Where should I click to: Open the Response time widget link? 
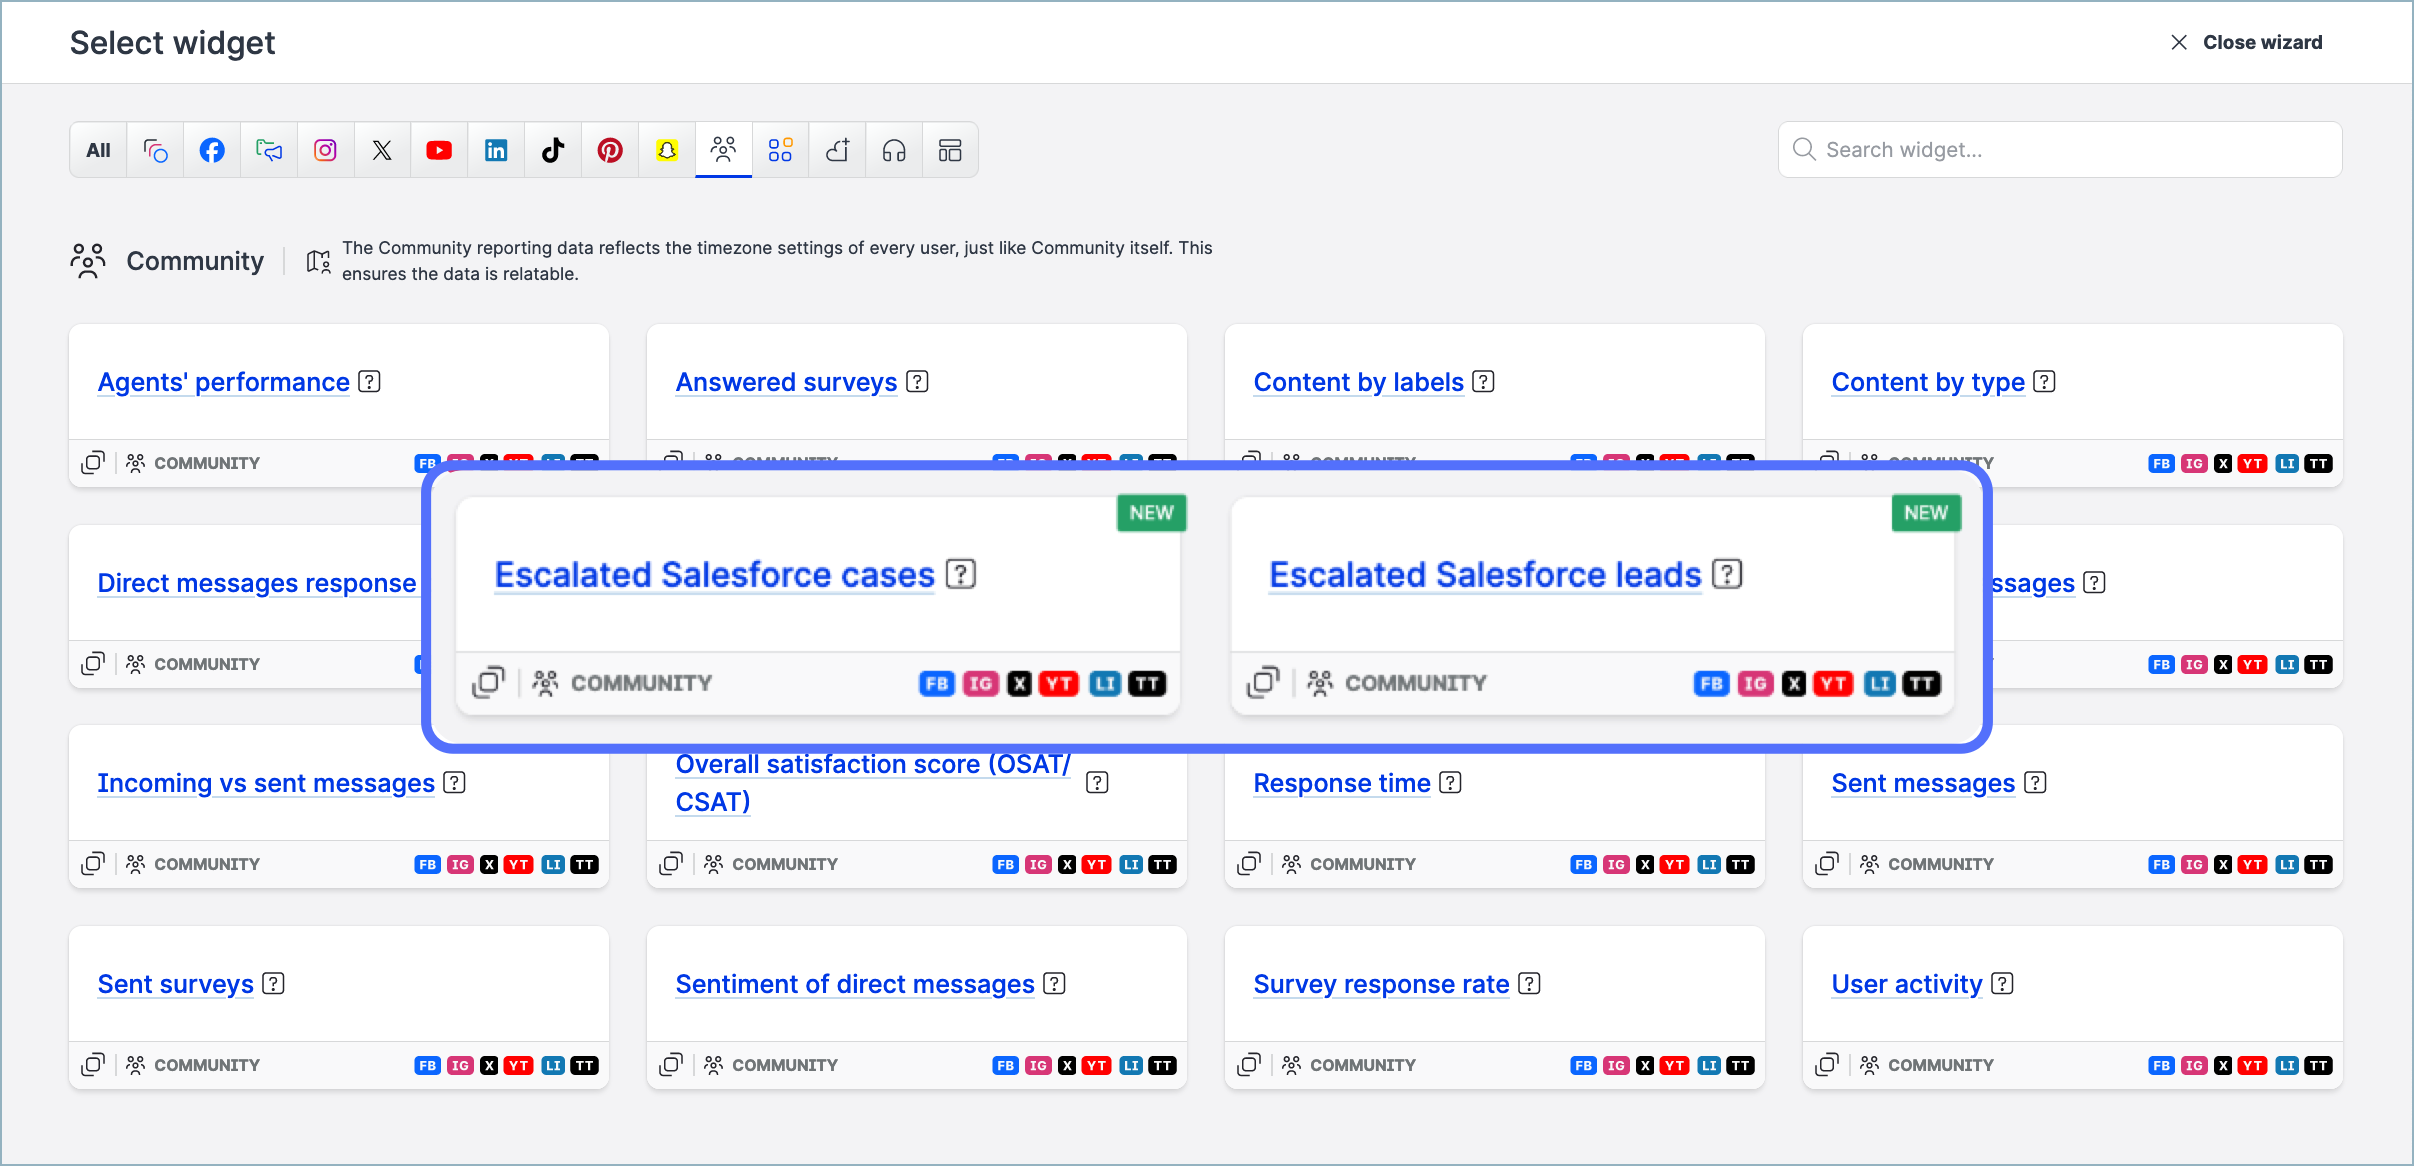[x=1341, y=783]
